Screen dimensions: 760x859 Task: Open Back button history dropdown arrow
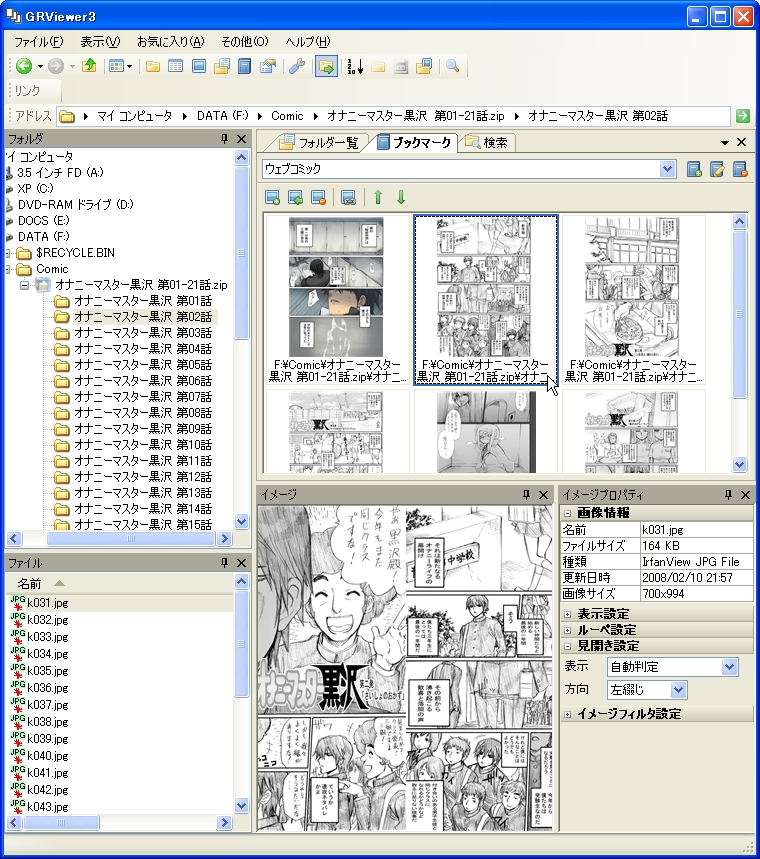point(40,67)
